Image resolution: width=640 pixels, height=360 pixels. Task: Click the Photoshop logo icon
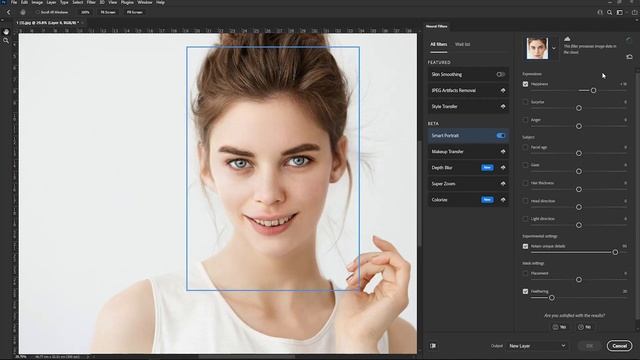click(x=4, y=2)
